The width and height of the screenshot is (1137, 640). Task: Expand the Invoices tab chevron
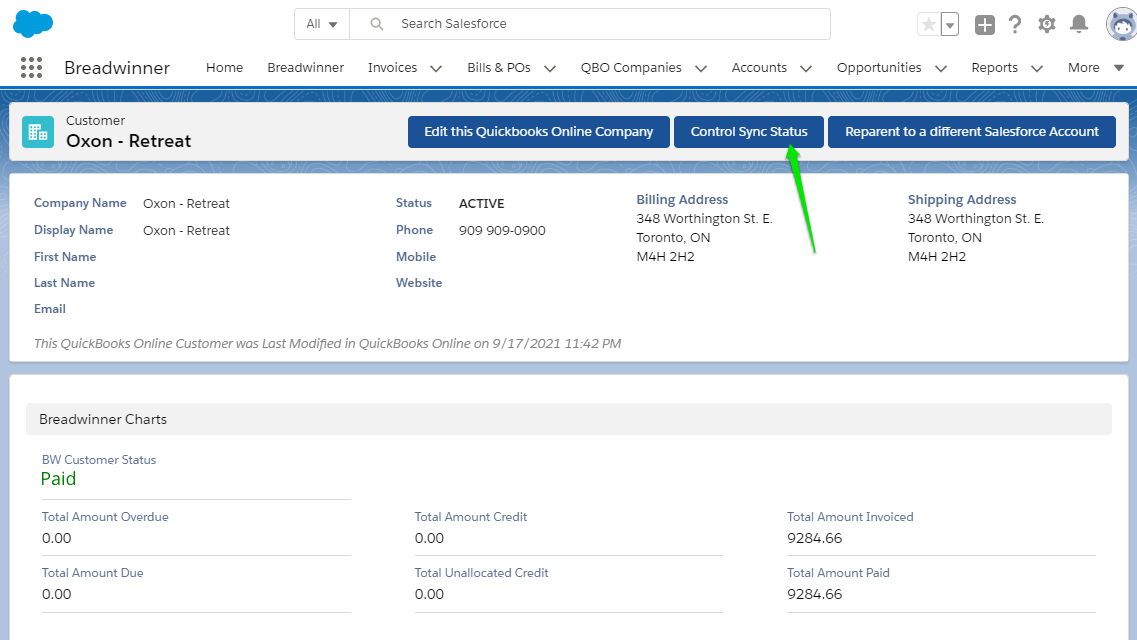pyautogui.click(x=436, y=68)
